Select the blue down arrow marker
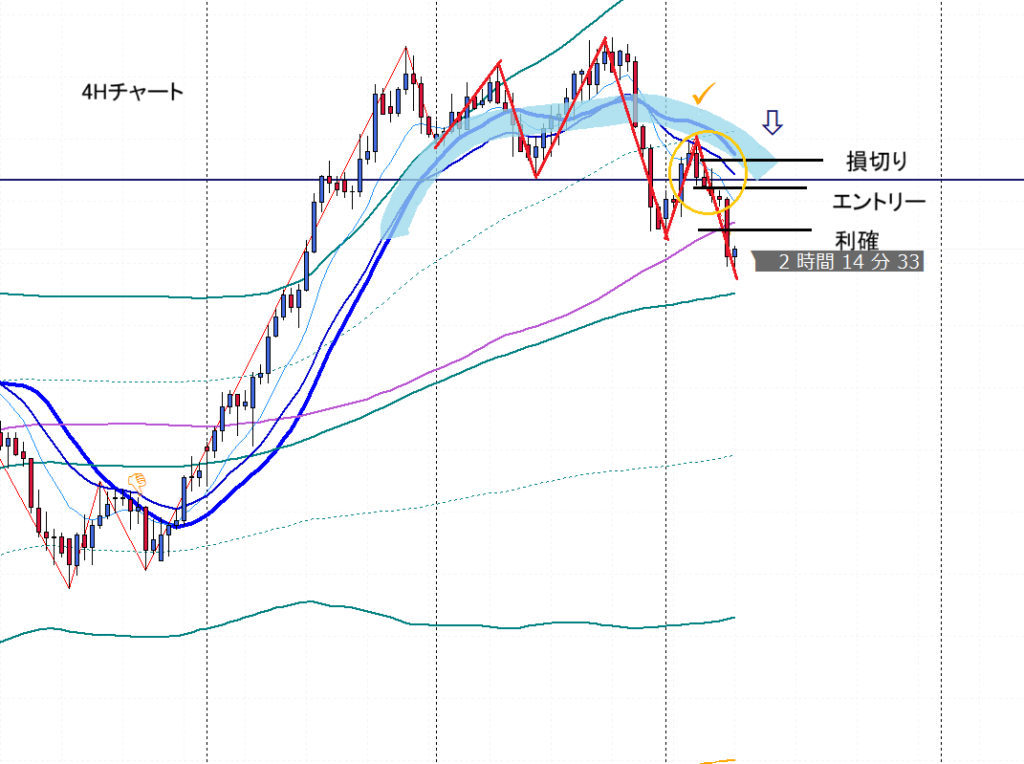The height and width of the screenshot is (764, 1024). click(773, 122)
